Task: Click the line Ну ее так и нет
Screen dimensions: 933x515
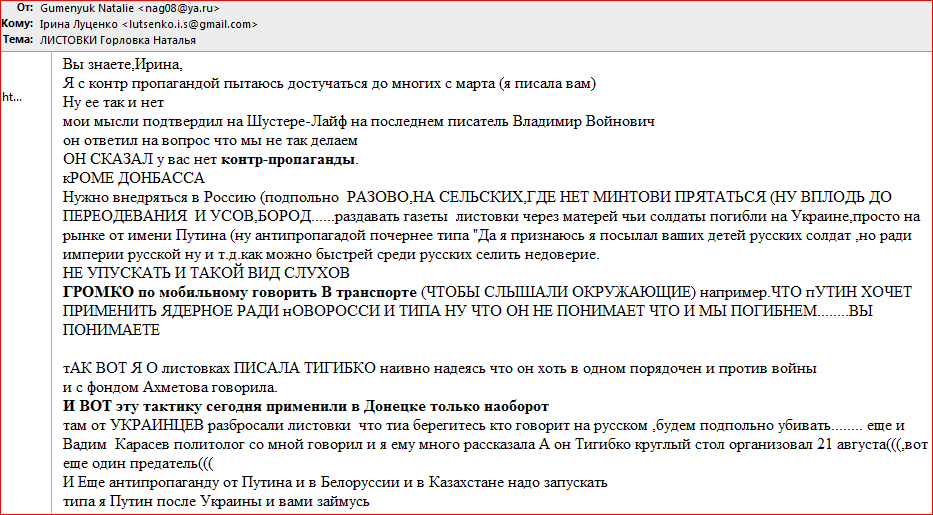Action: point(113,102)
